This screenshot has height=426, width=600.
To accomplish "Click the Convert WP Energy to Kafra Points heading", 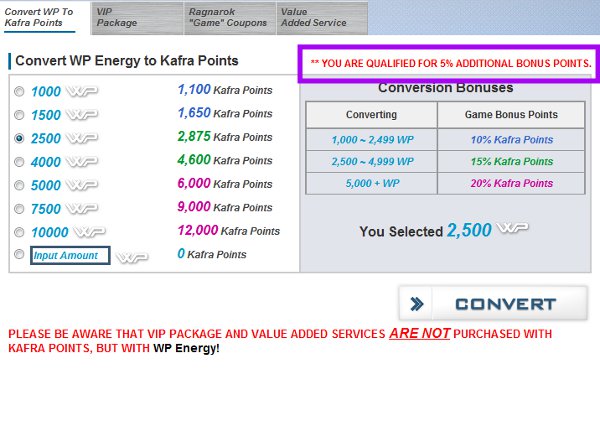I will click(x=127, y=60).
